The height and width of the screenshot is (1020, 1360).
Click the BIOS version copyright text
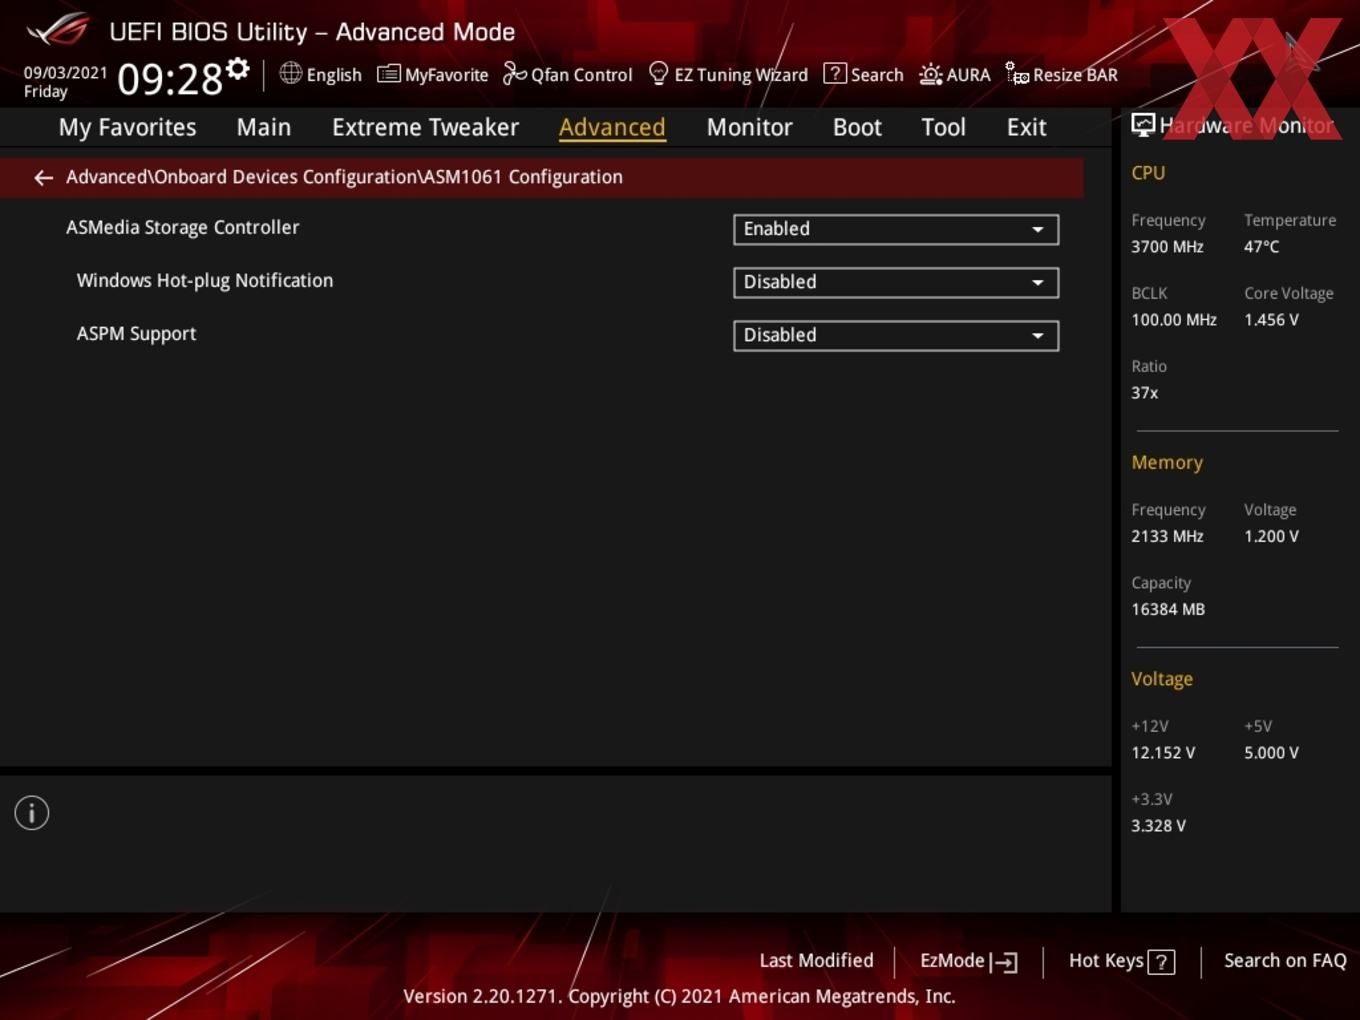click(x=679, y=996)
